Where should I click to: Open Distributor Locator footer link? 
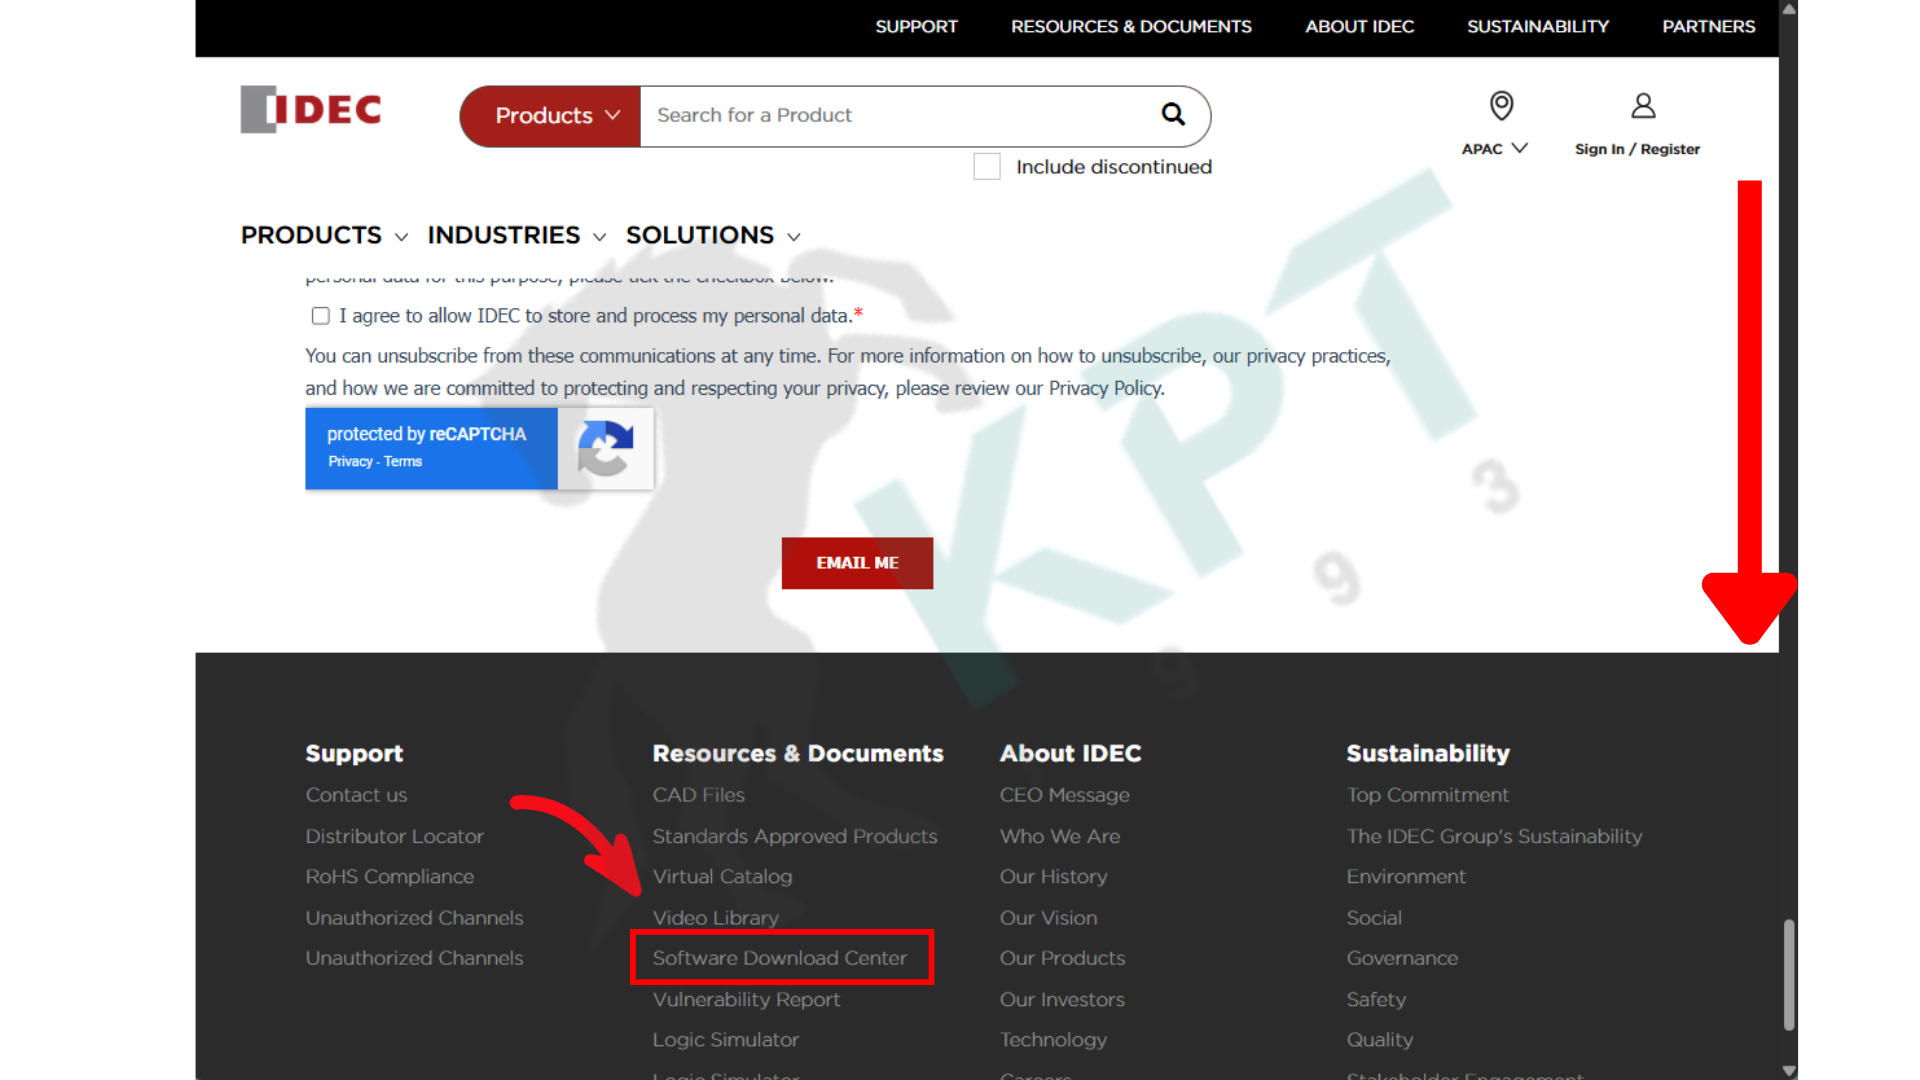tap(394, 836)
